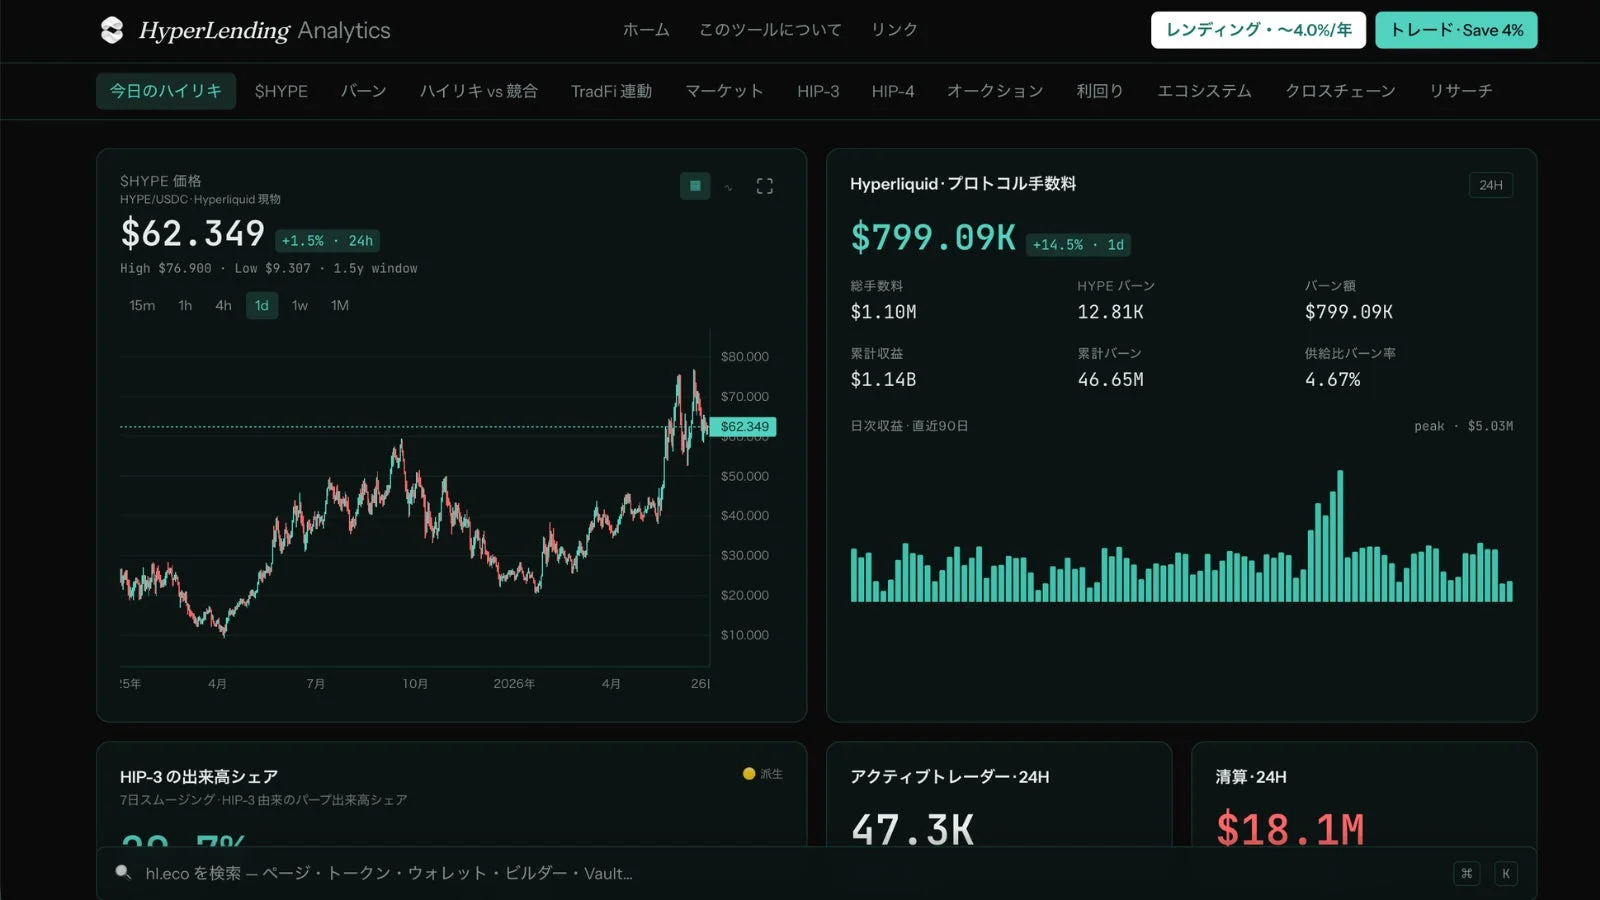Open the オークション tab
The image size is (1600, 900).
[995, 91]
